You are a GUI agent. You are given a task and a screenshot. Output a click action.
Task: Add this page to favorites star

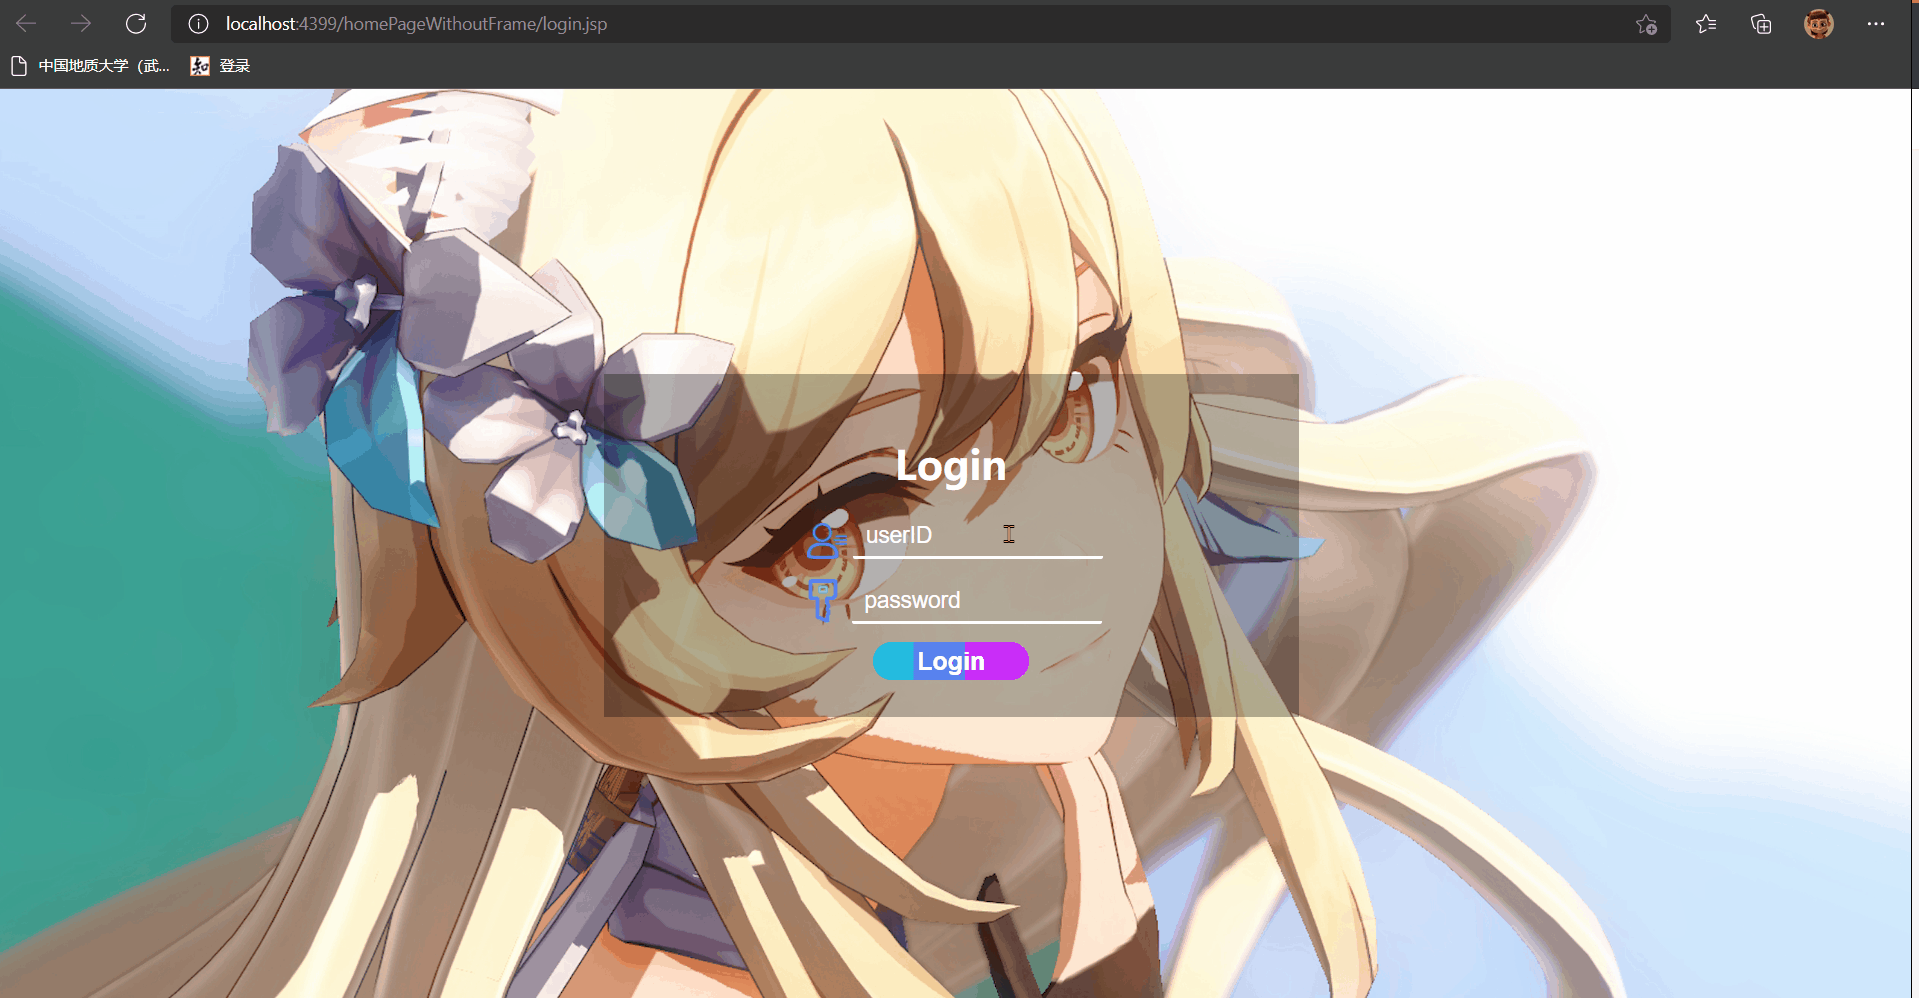[x=1646, y=24]
